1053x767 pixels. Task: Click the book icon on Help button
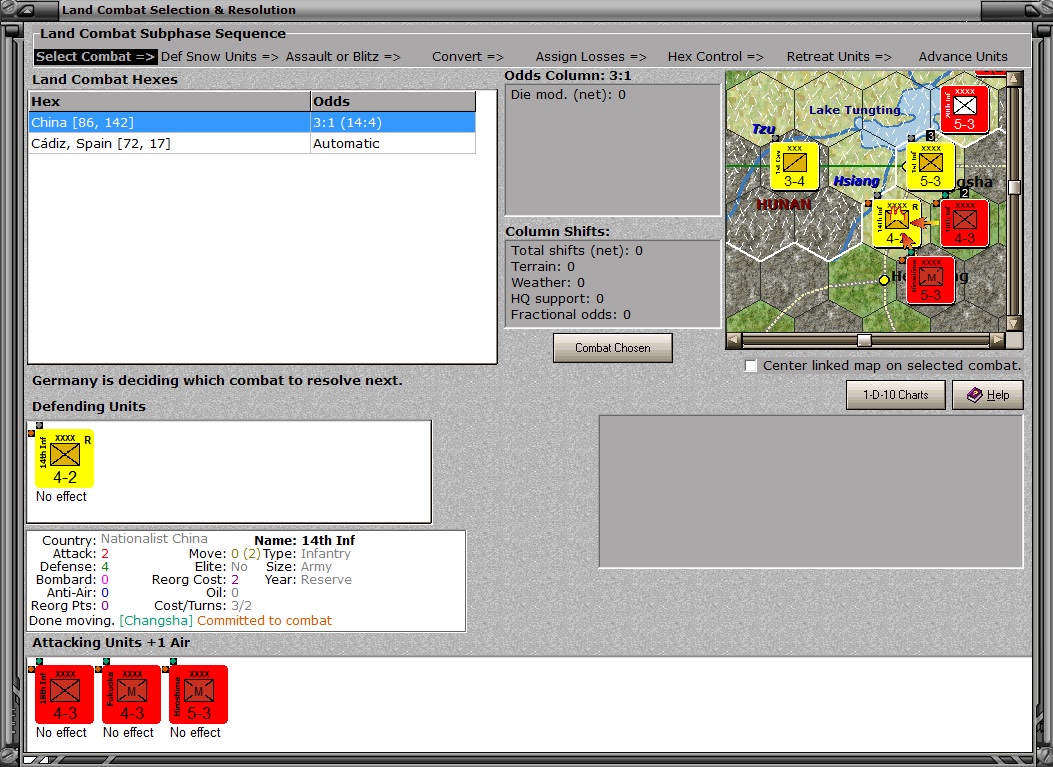pos(974,395)
